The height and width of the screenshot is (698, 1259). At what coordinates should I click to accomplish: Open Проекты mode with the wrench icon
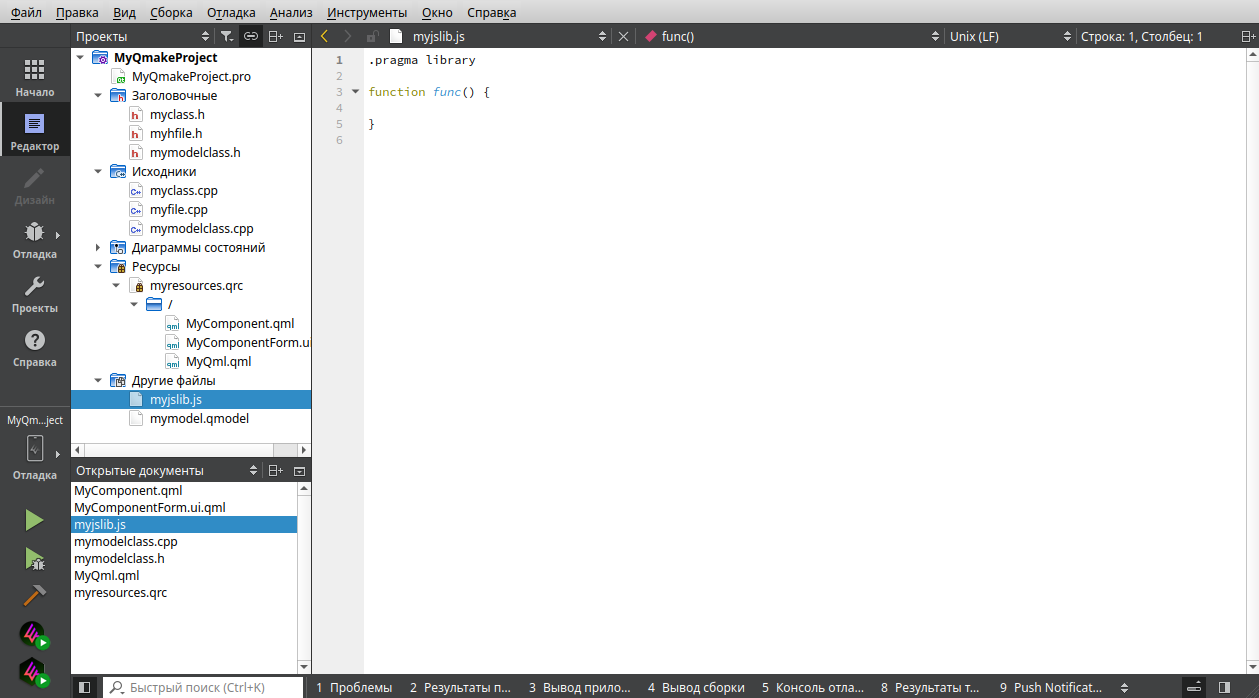35,293
